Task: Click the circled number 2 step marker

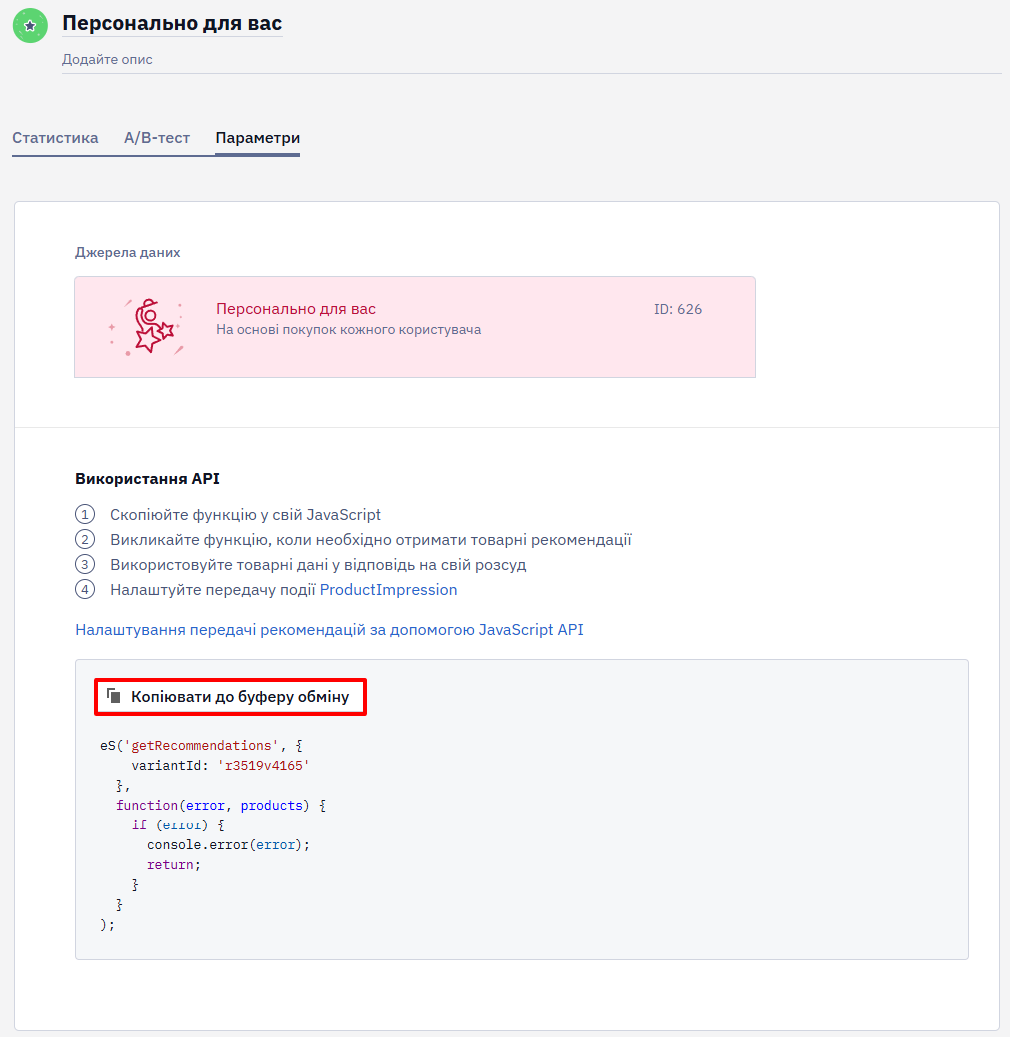Action: (85, 539)
